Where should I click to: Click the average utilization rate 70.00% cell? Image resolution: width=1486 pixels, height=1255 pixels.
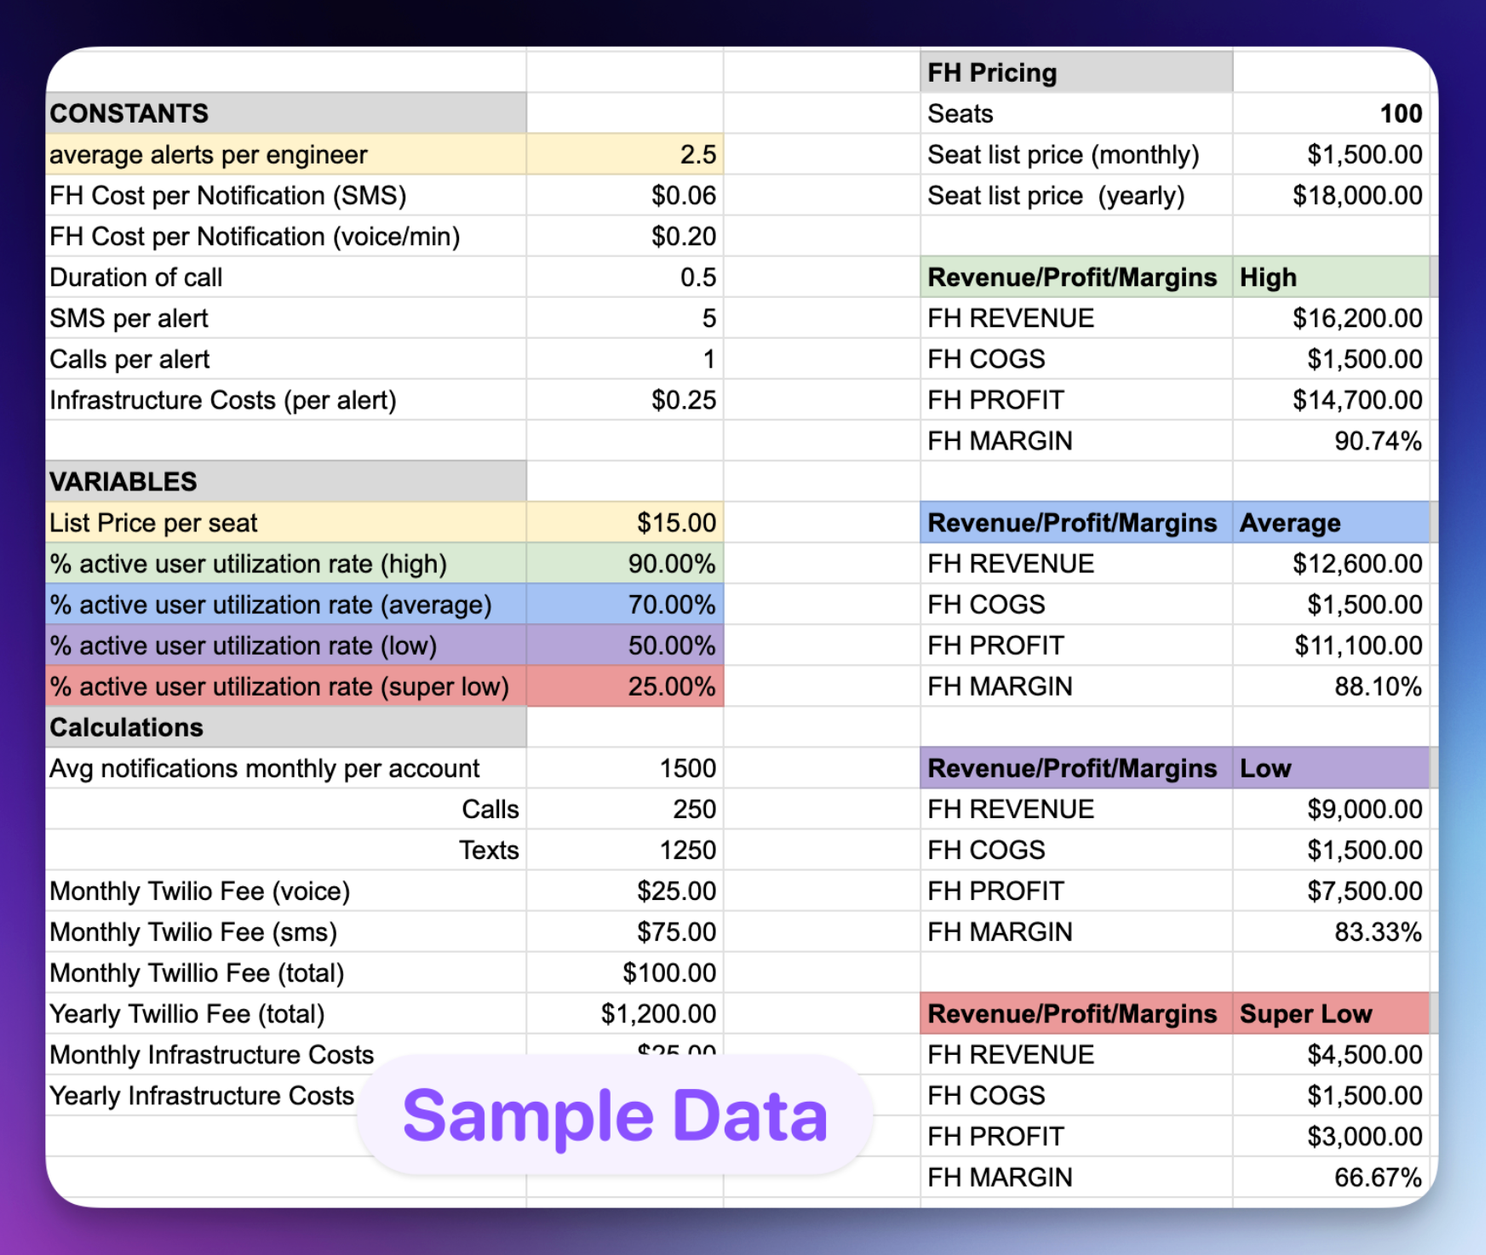(625, 604)
